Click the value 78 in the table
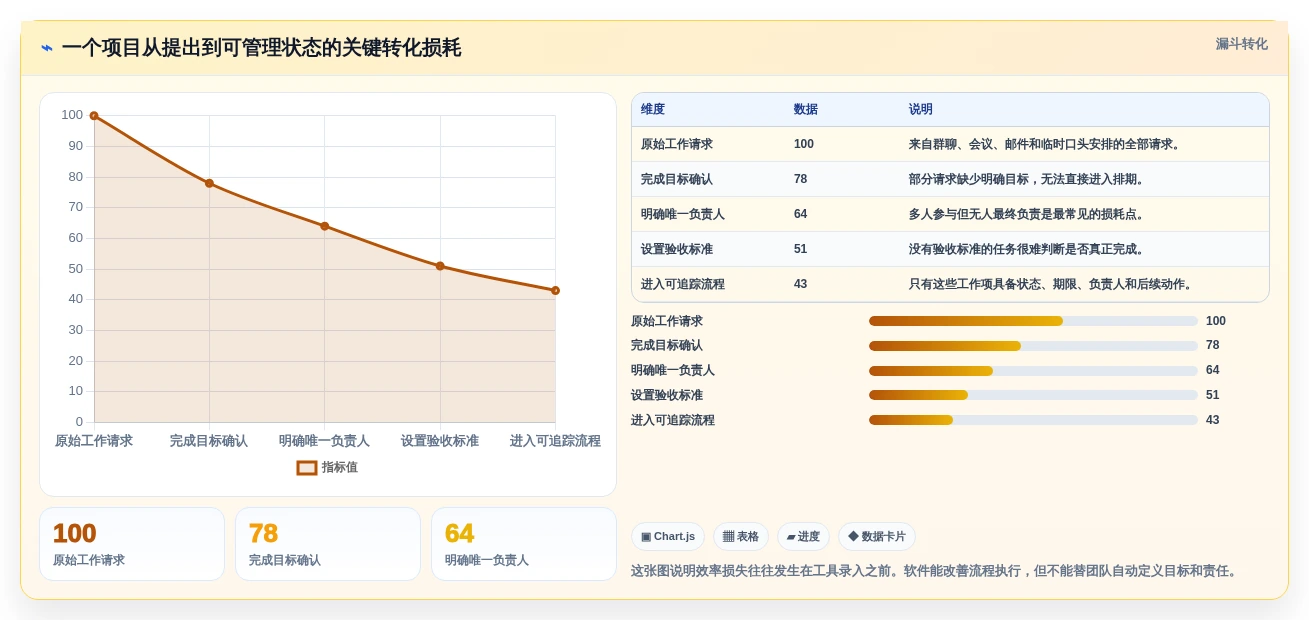The image size is (1309, 620). tap(801, 179)
